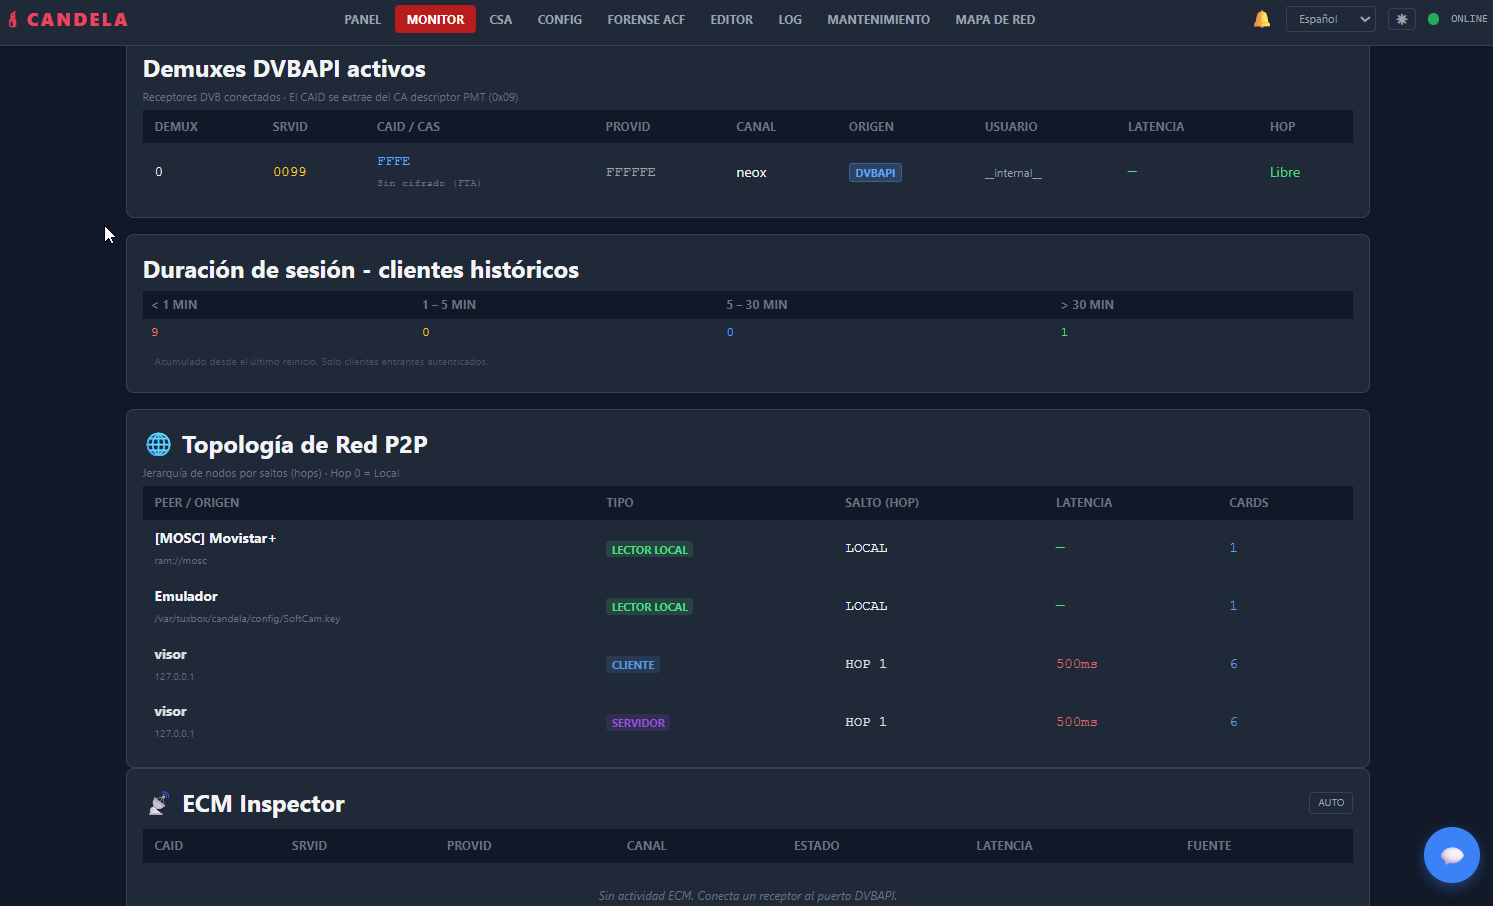Go to the PANEL tab
The height and width of the screenshot is (906, 1493).
[363, 19]
